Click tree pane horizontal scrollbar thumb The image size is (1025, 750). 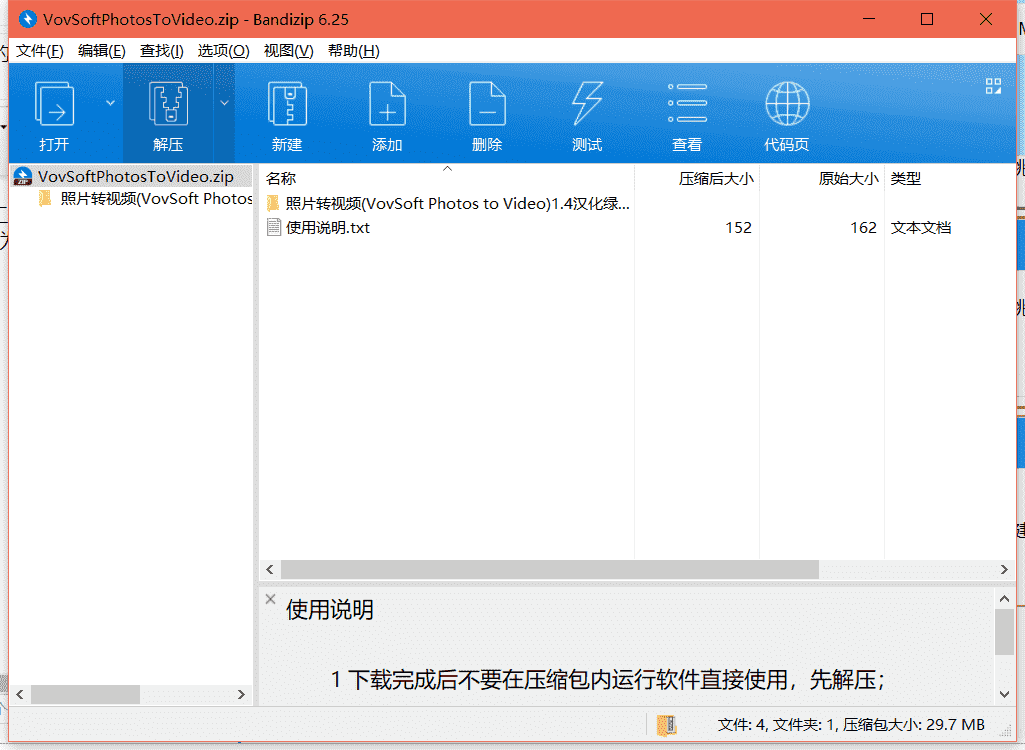click(85, 694)
